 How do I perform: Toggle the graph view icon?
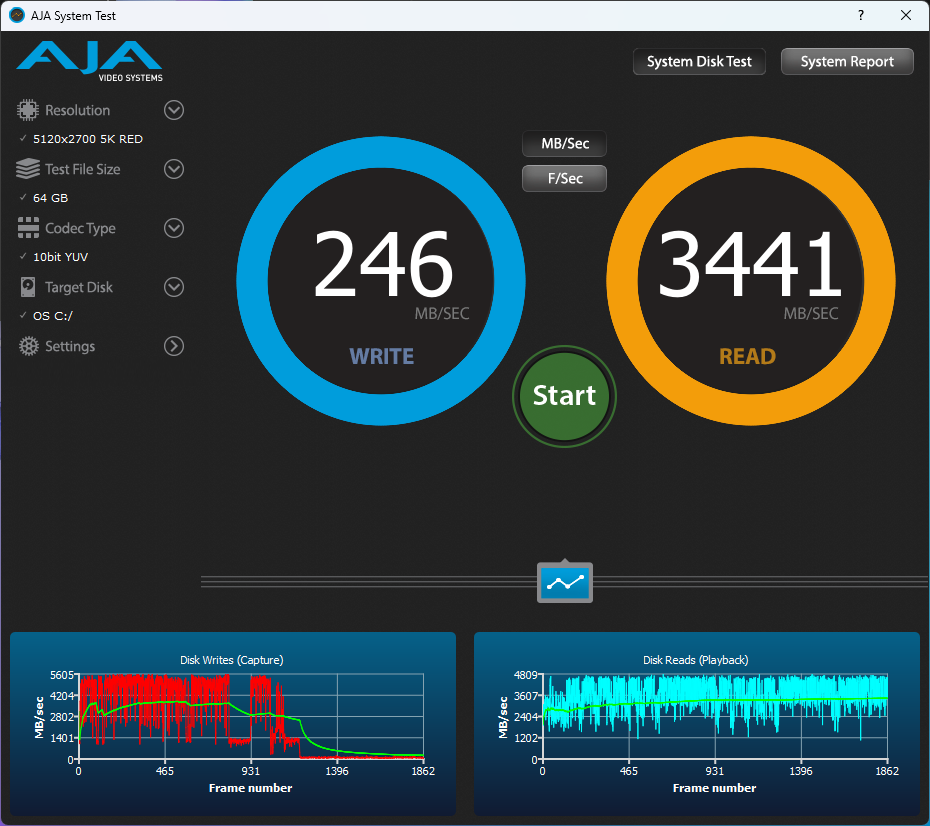tap(565, 582)
